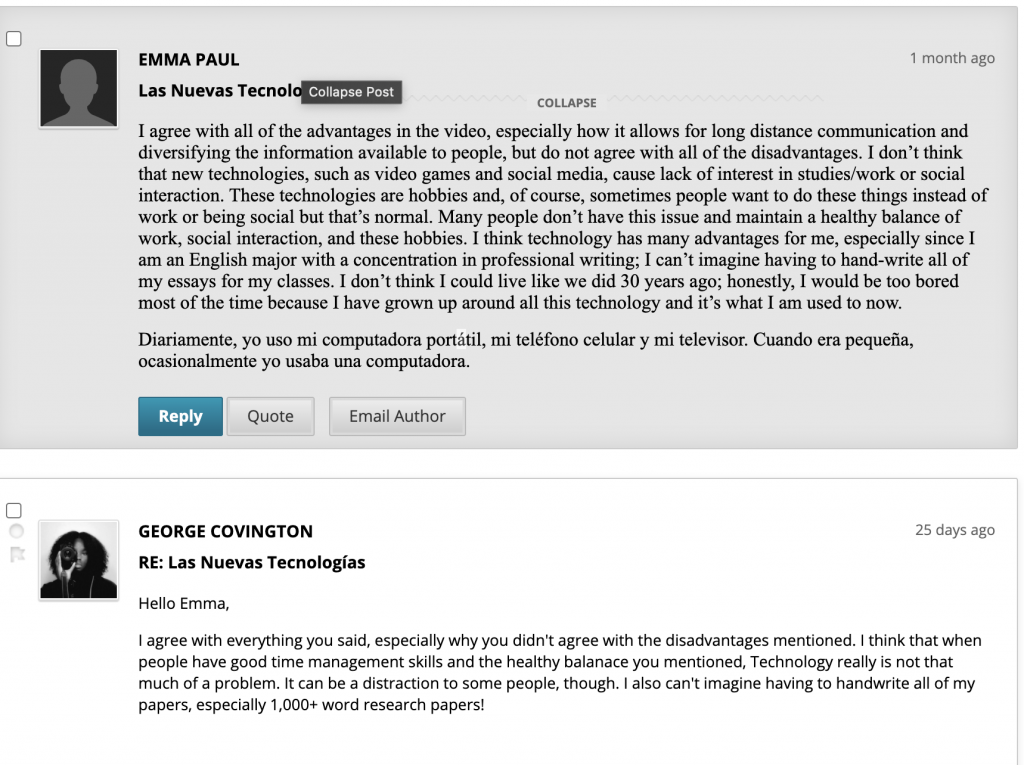Flag George Covington's reply with the flag icon

point(17,555)
